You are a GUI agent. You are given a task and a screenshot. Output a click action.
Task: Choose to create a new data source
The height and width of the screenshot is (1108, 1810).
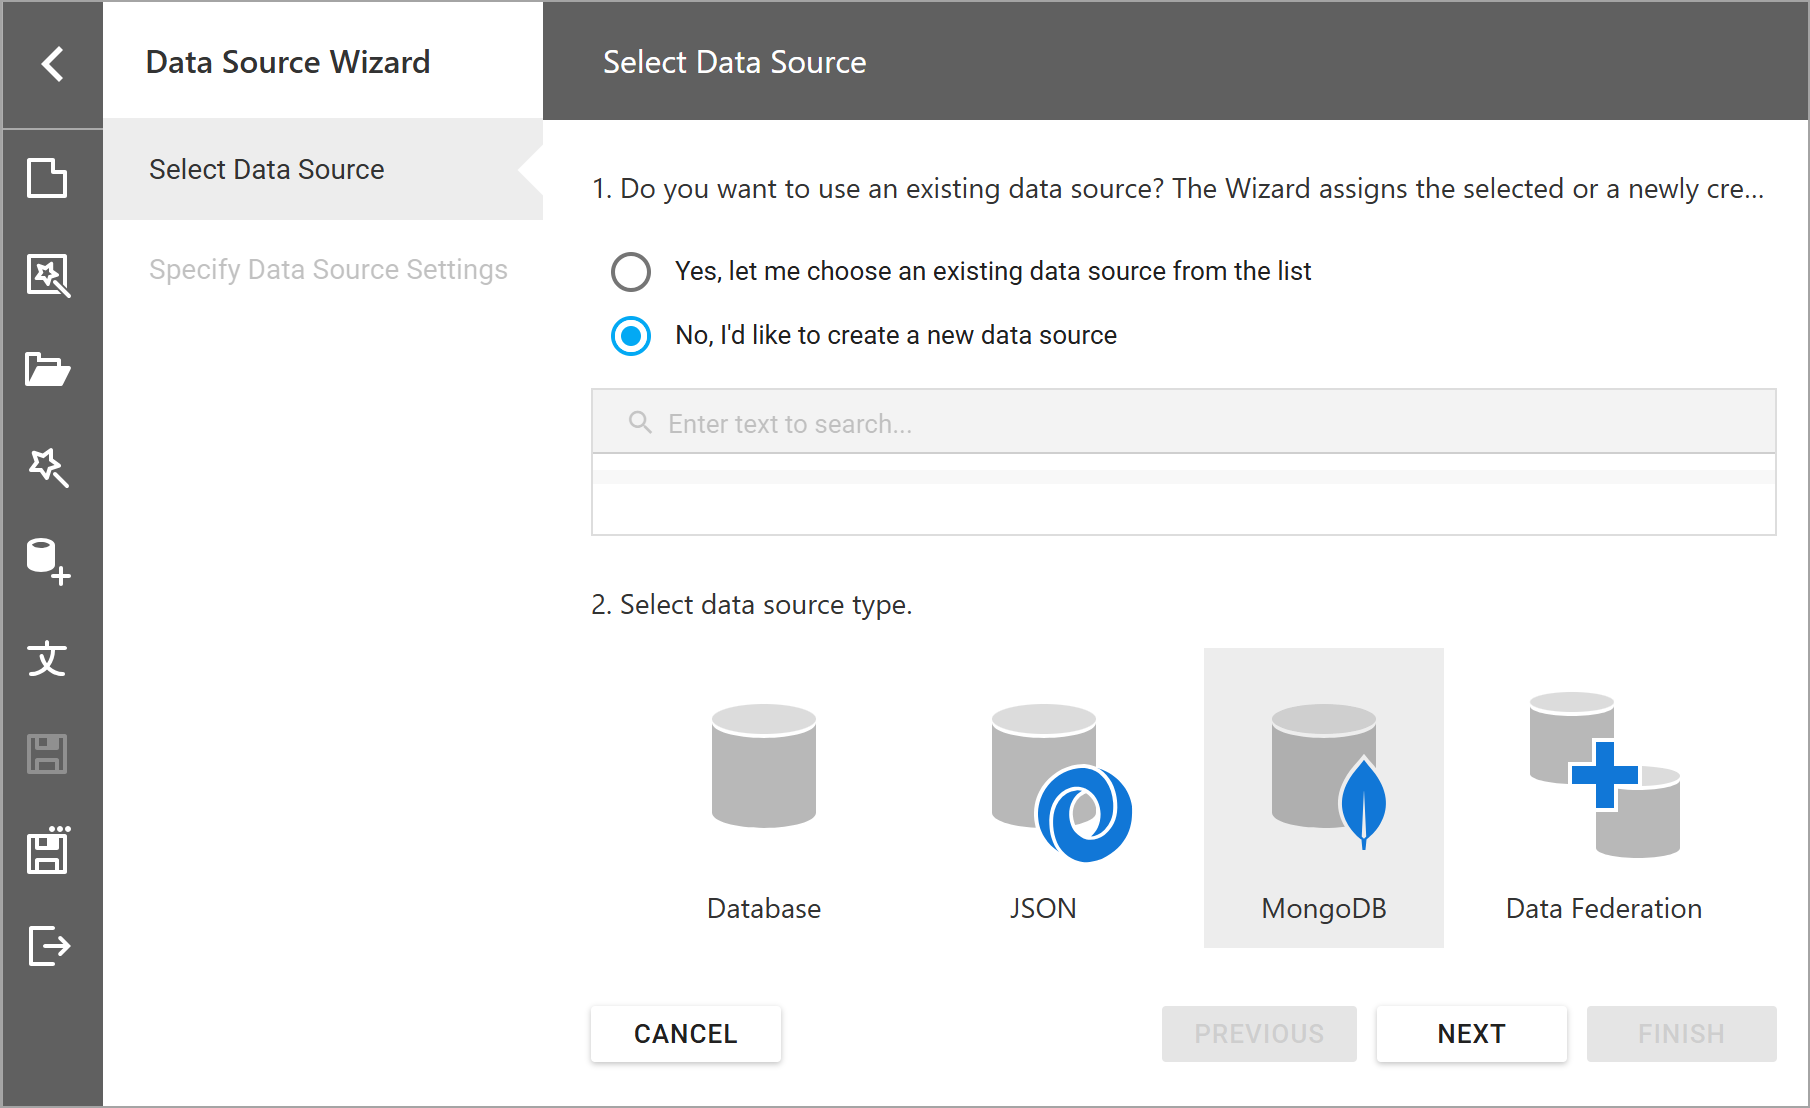(x=631, y=335)
